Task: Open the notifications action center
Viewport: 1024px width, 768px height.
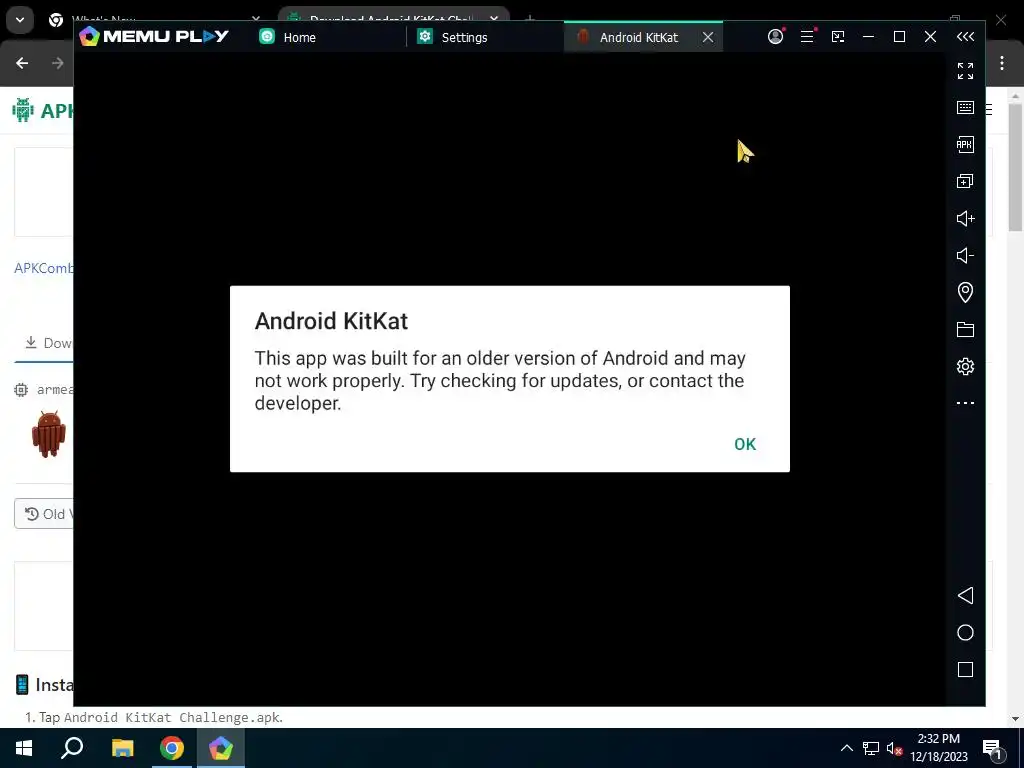Action: click(x=992, y=749)
